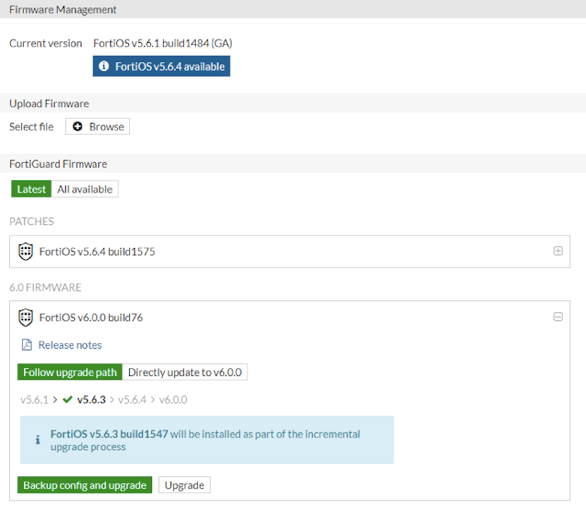Browse for a firmware file to upload
The height and width of the screenshot is (520, 586).
(98, 126)
